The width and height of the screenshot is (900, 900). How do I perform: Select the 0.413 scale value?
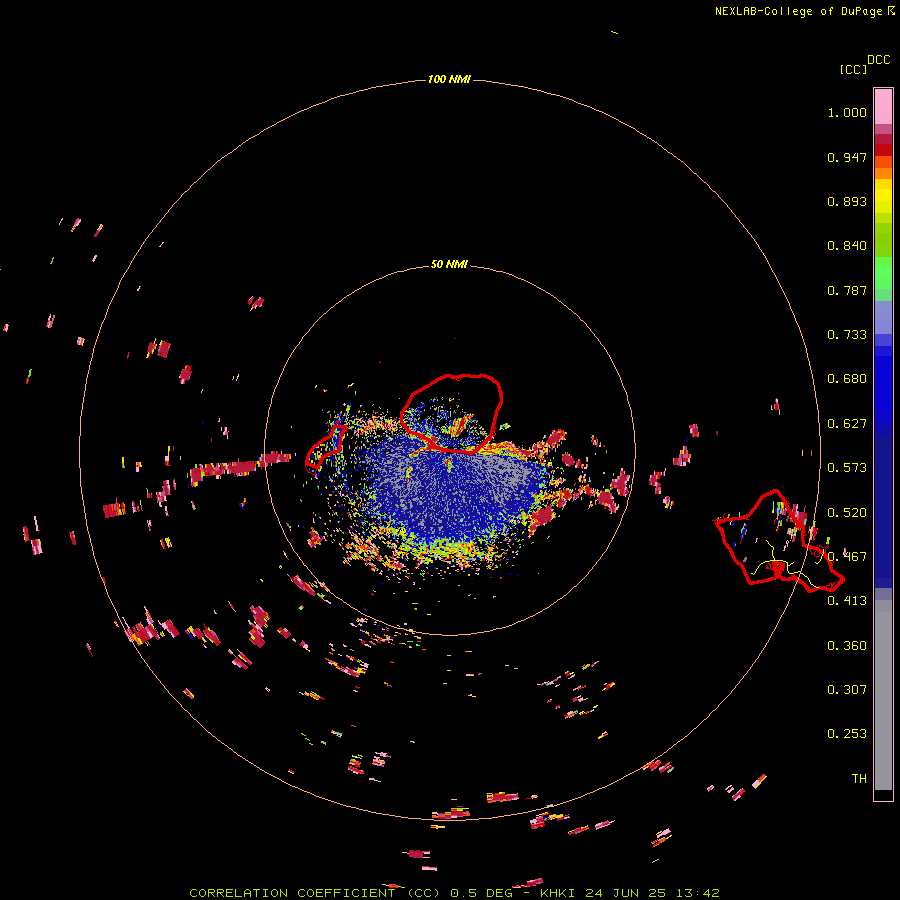point(847,601)
